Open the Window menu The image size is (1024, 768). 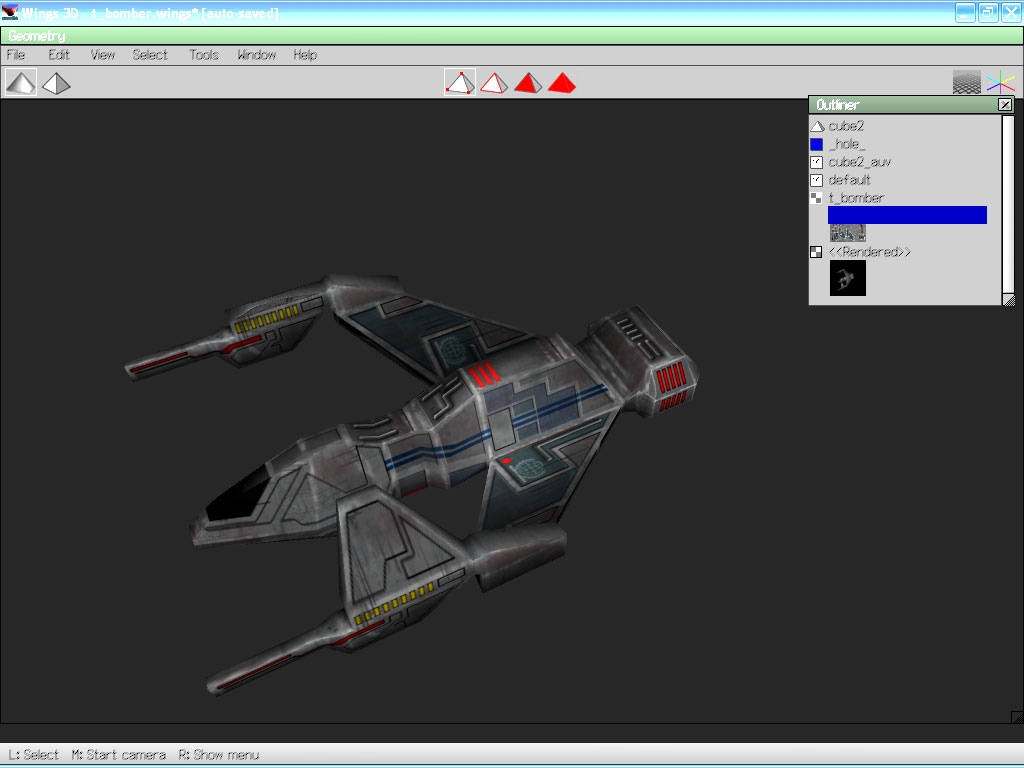pyautogui.click(x=256, y=55)
